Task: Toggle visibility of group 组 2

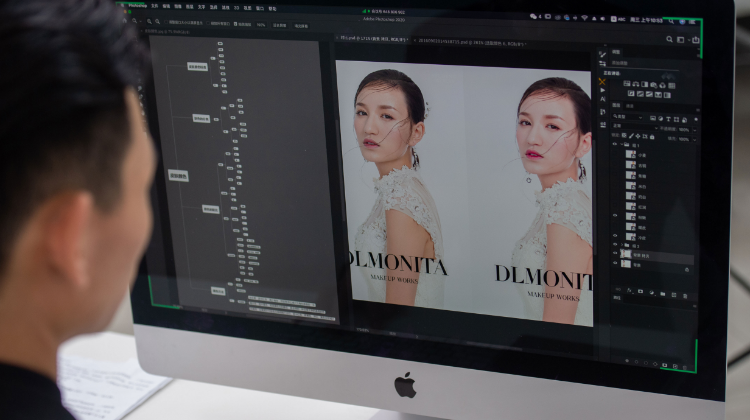Action: (615, 244)
